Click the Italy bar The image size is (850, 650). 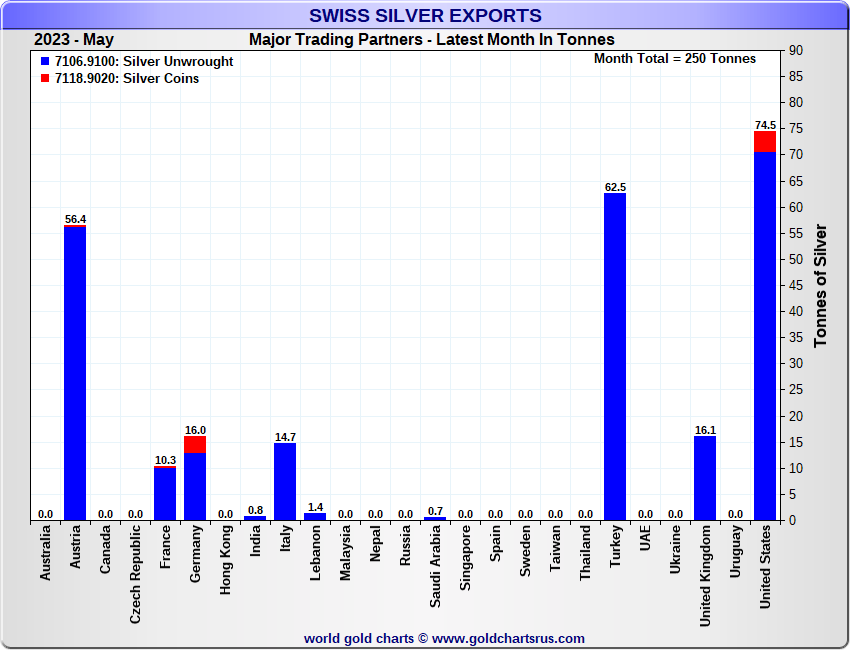pos(285,481)
